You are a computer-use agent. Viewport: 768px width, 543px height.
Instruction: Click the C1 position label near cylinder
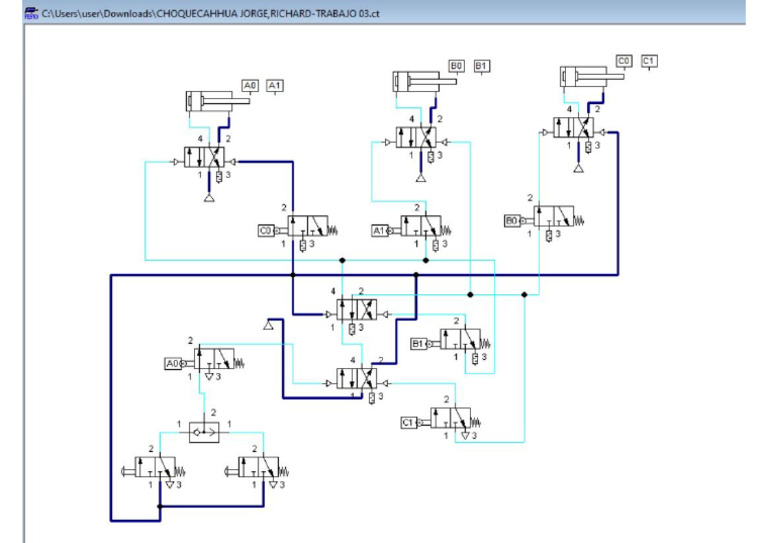649,61
